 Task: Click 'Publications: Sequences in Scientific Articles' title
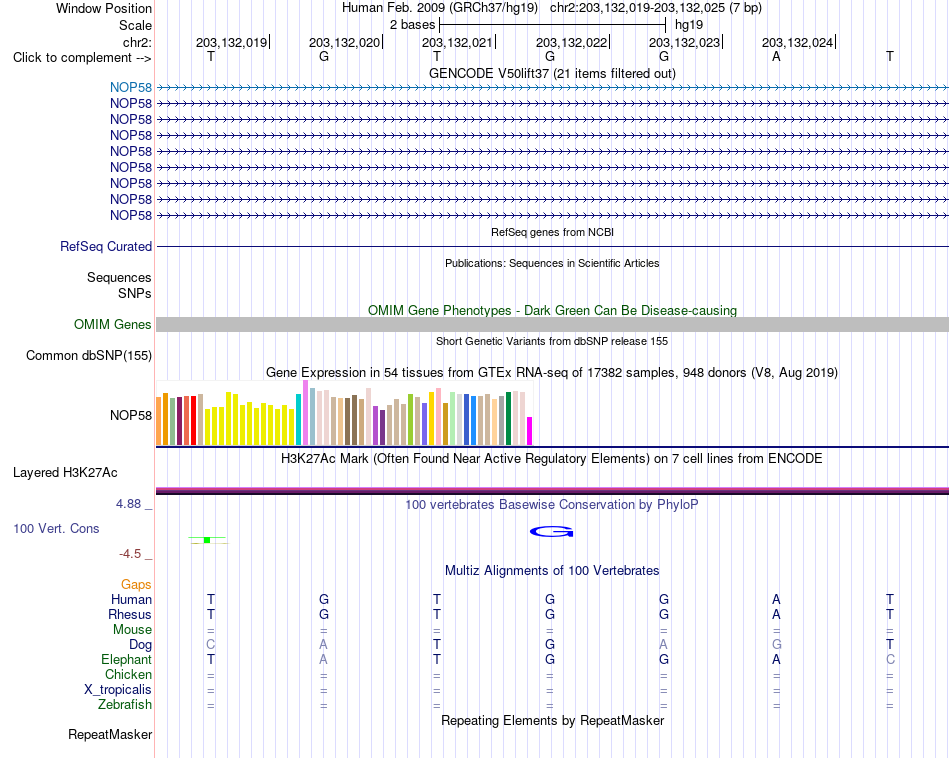[552, 263]
